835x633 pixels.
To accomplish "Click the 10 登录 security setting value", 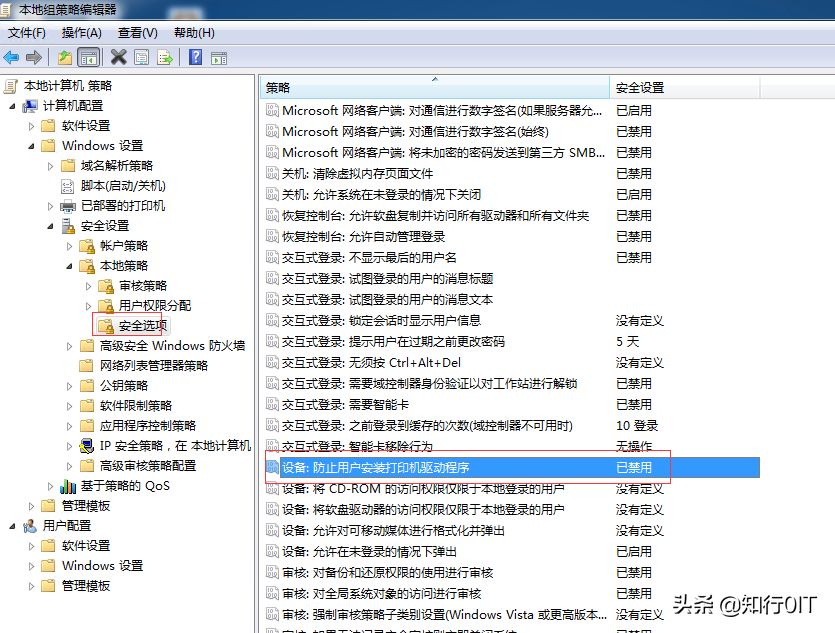I will click(637, 425).
